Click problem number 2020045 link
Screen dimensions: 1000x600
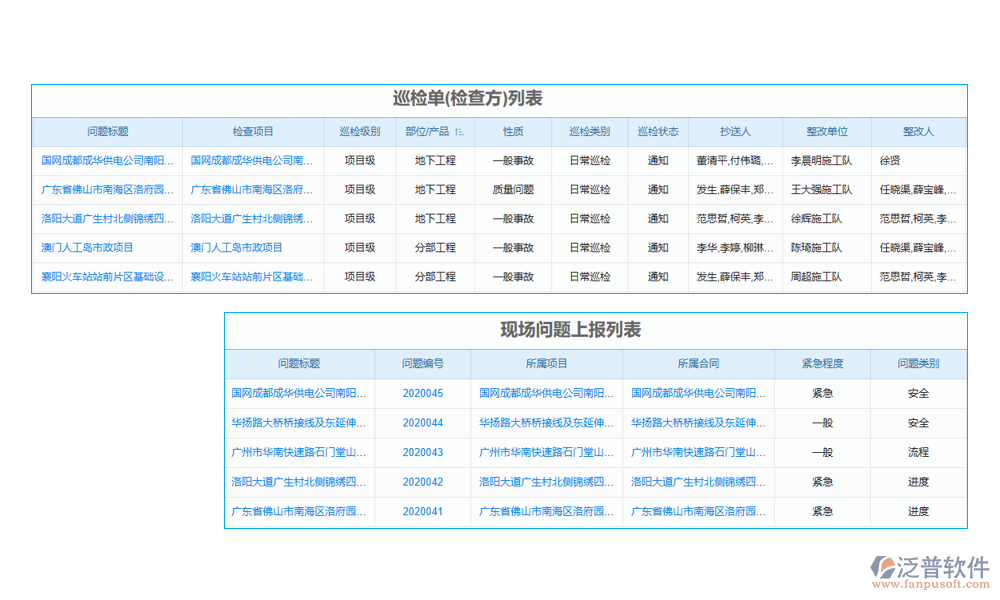coord(421,393)
